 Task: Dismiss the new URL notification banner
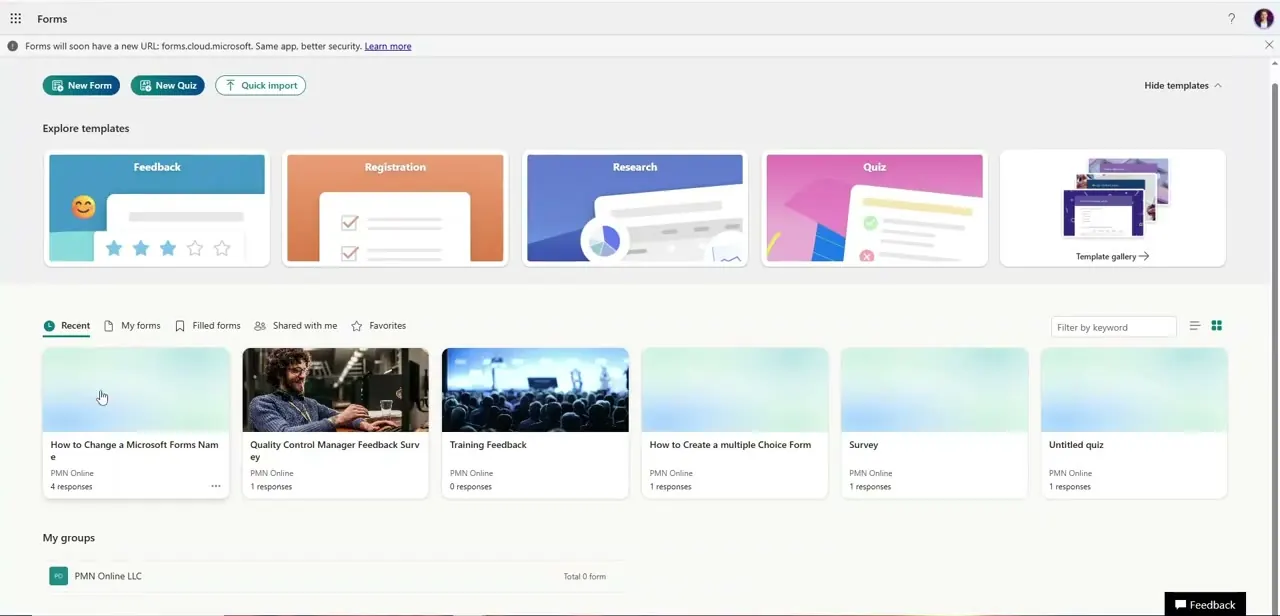coord(1269,46)
